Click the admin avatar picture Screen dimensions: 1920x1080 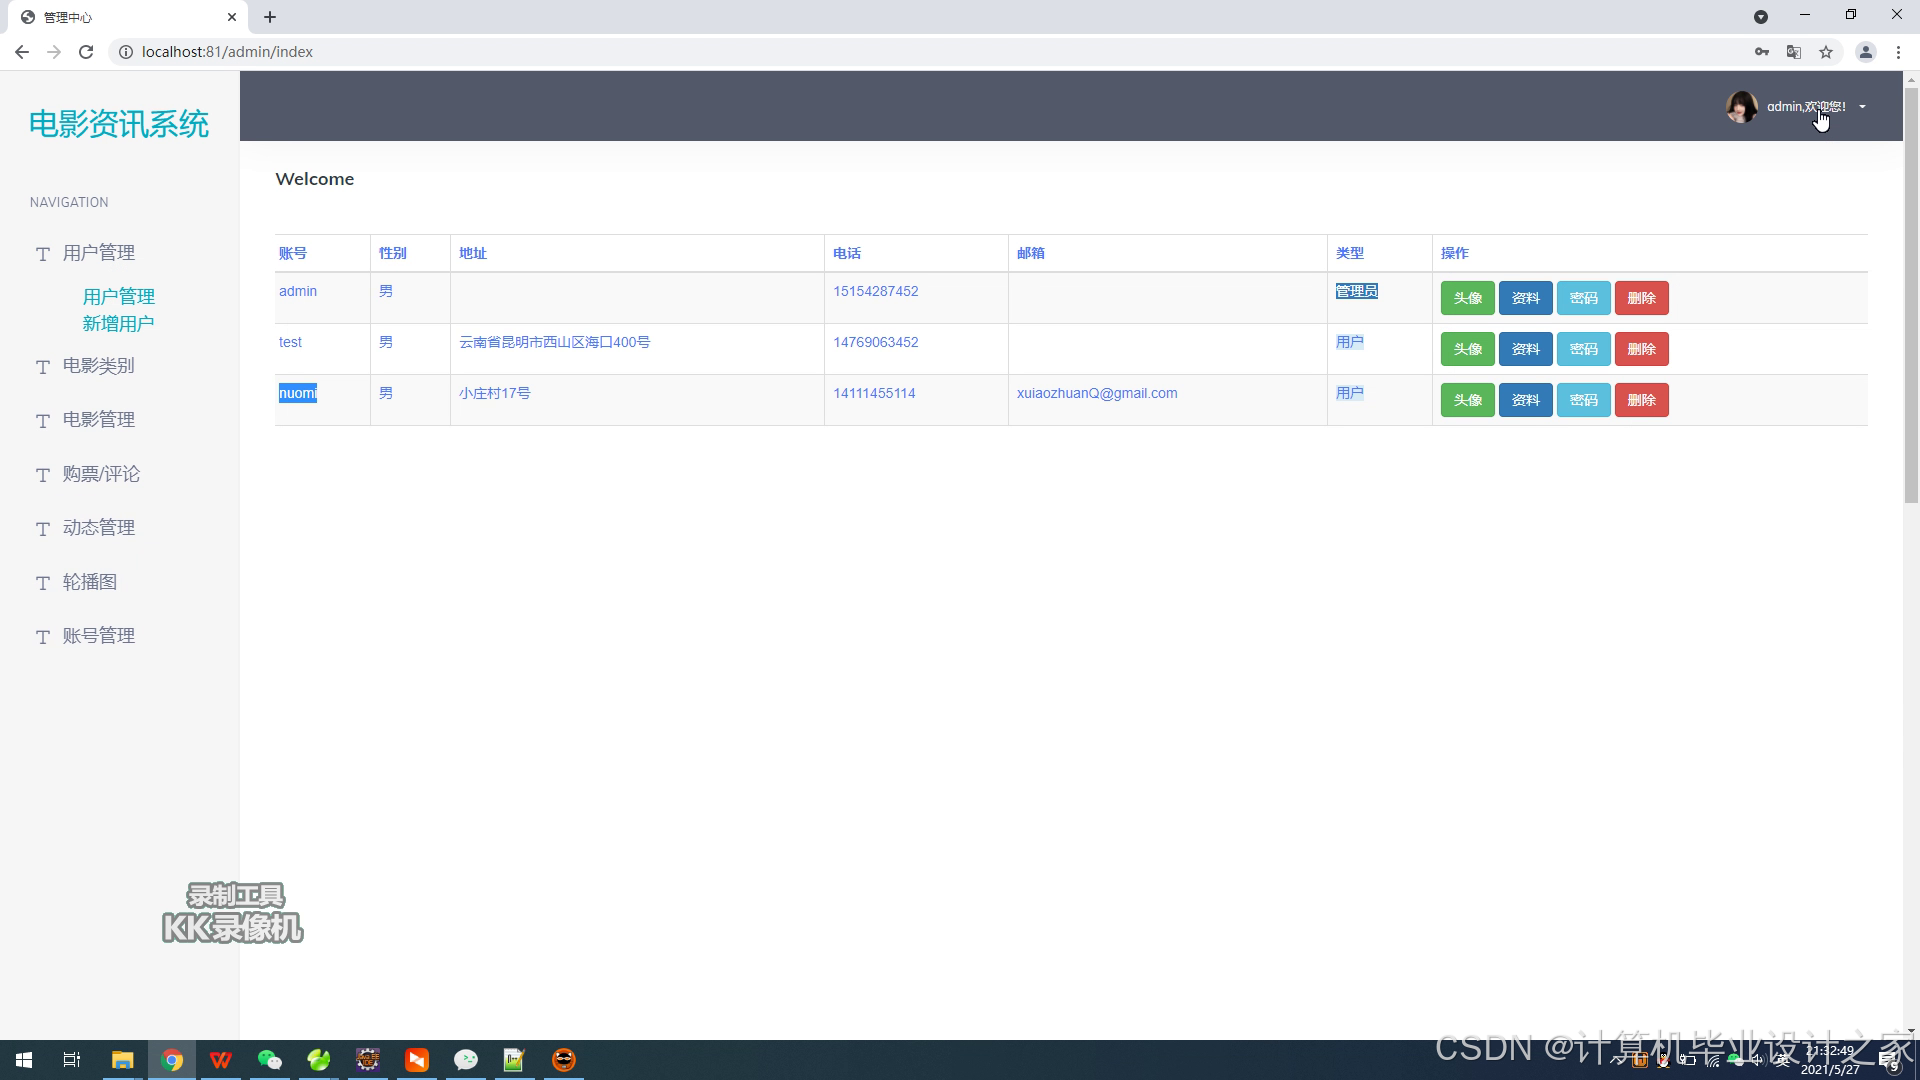[1741, 107]
